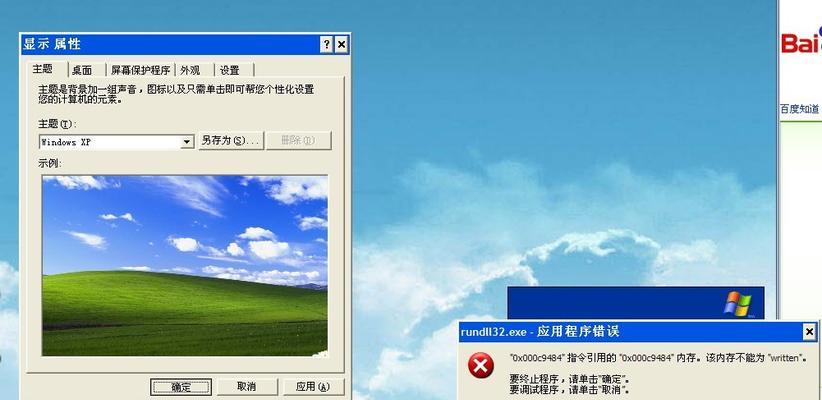Close the 显示 属性 dialog
822x400 pixels.
[341, 45]
